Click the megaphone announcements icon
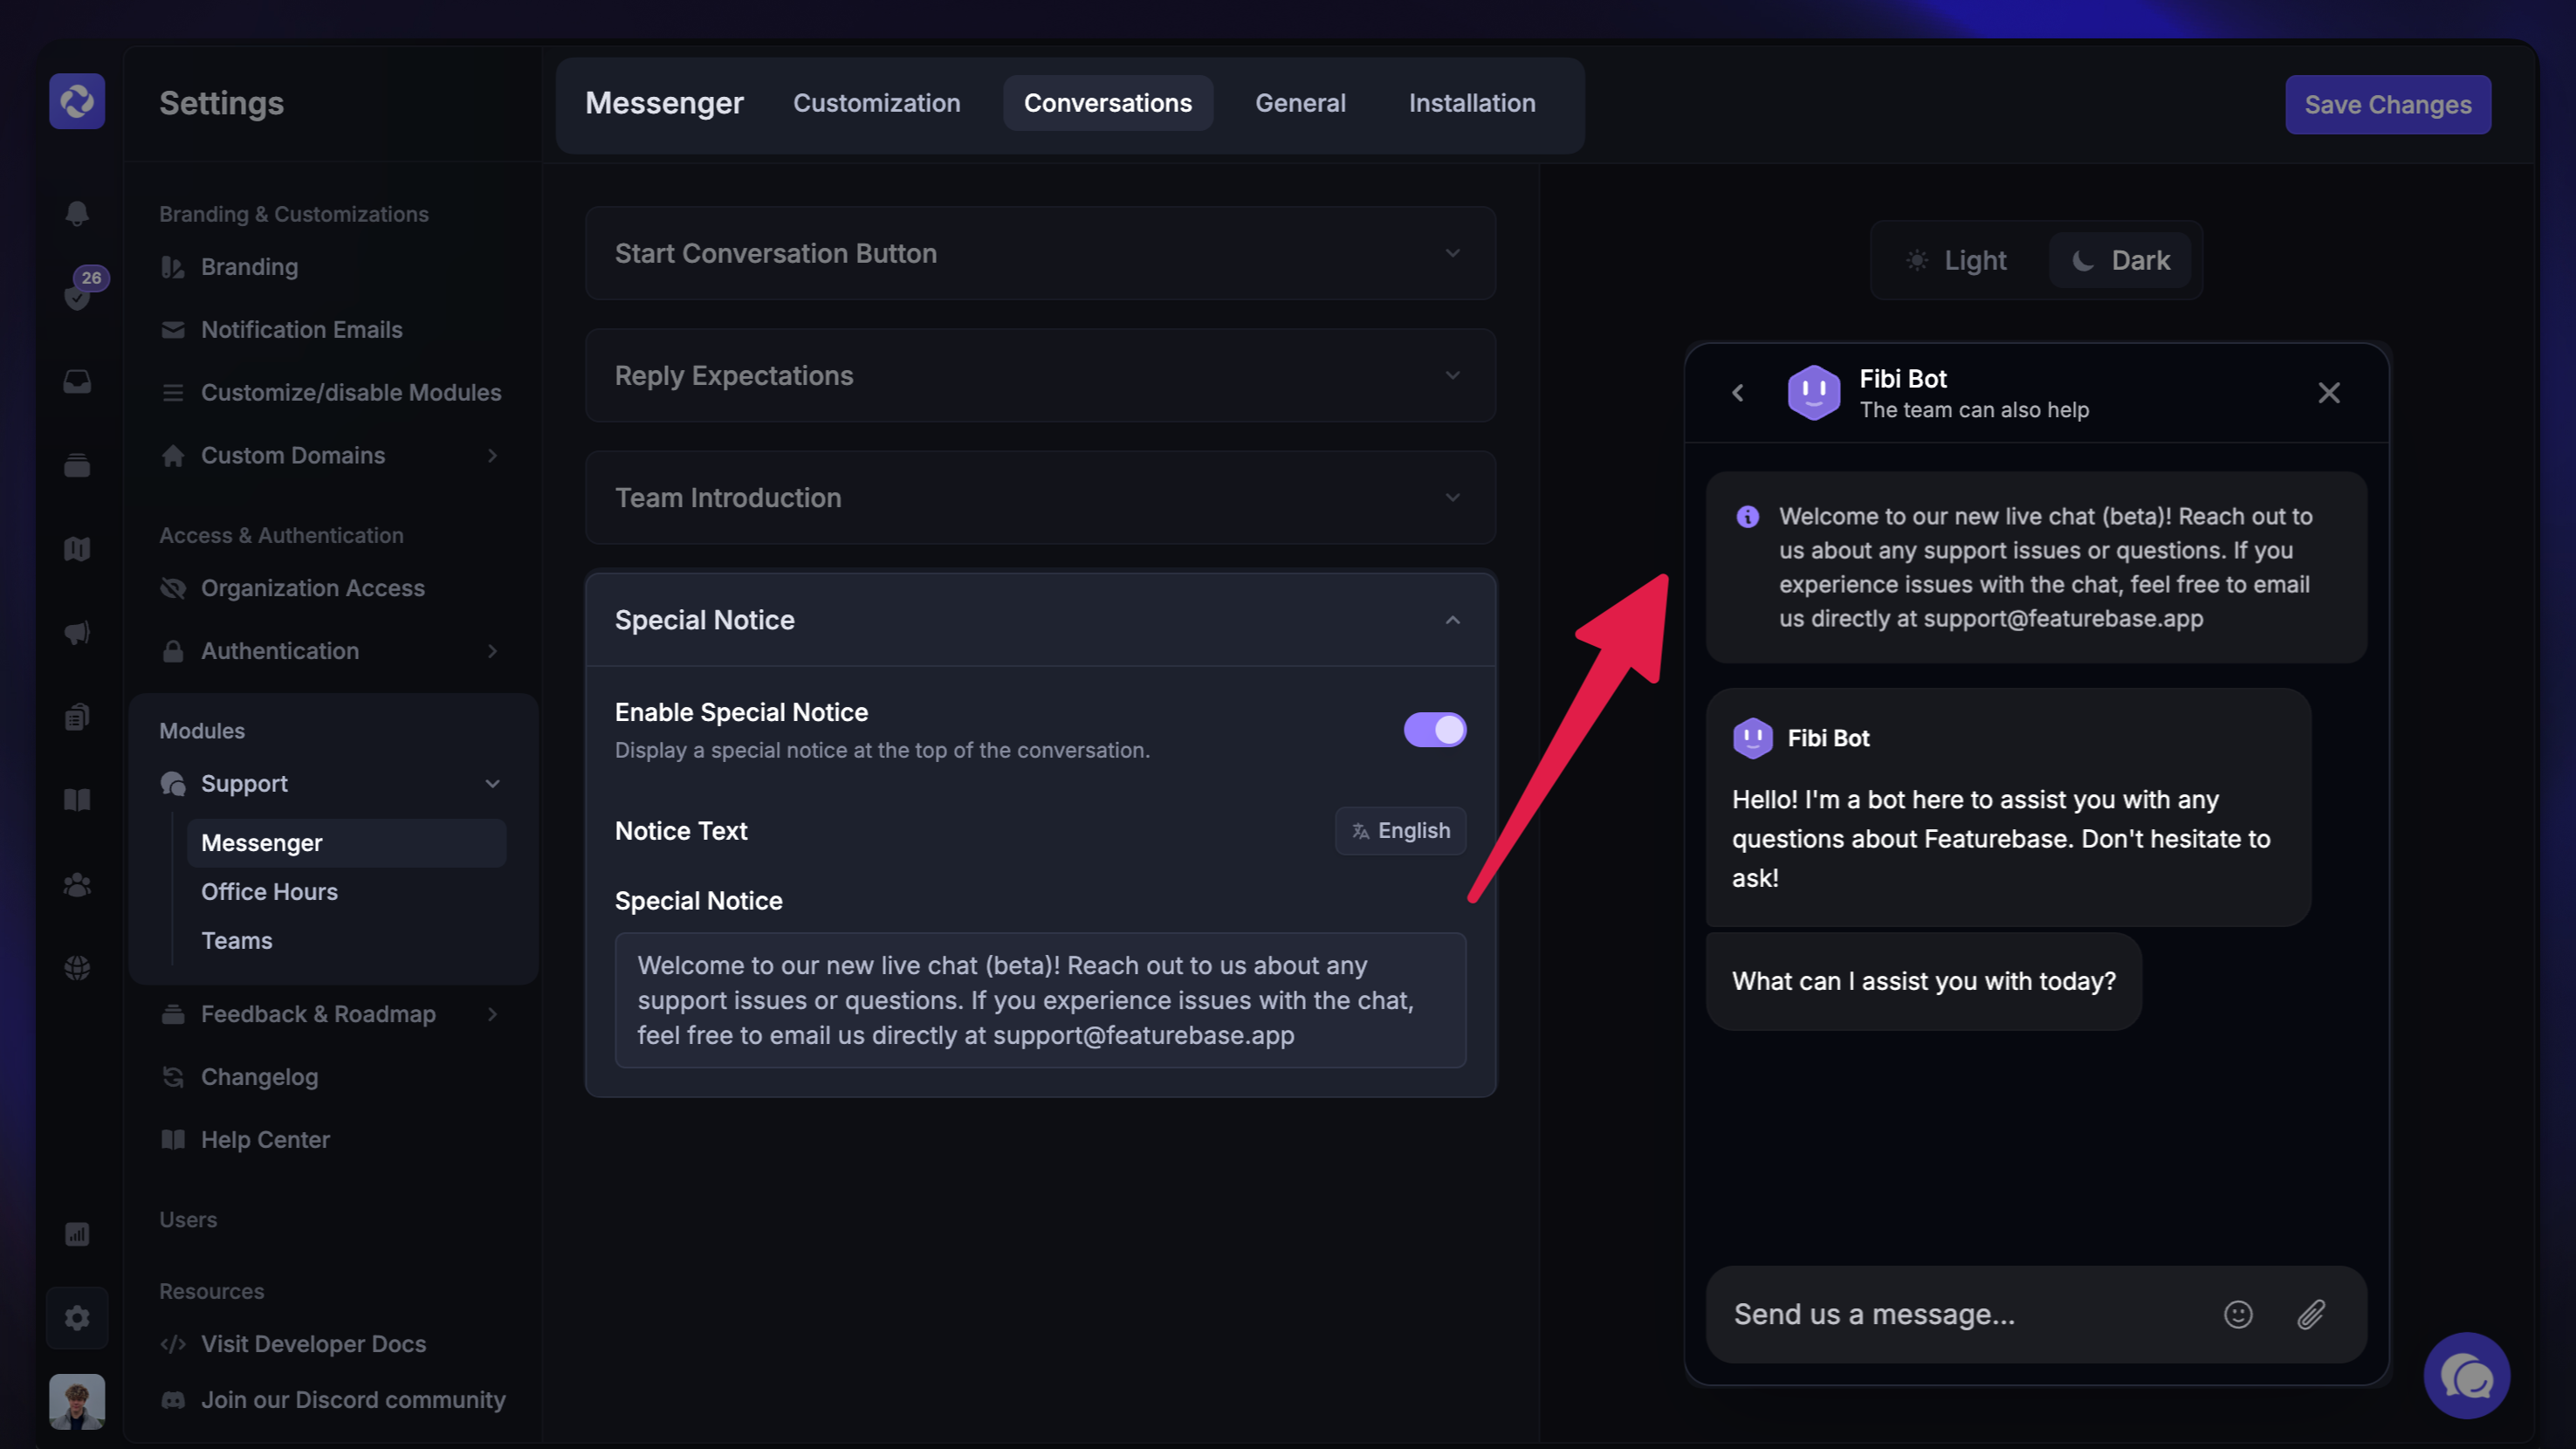The height and width of the screenshot is (1449, 2576). click(x=77, y=632)
